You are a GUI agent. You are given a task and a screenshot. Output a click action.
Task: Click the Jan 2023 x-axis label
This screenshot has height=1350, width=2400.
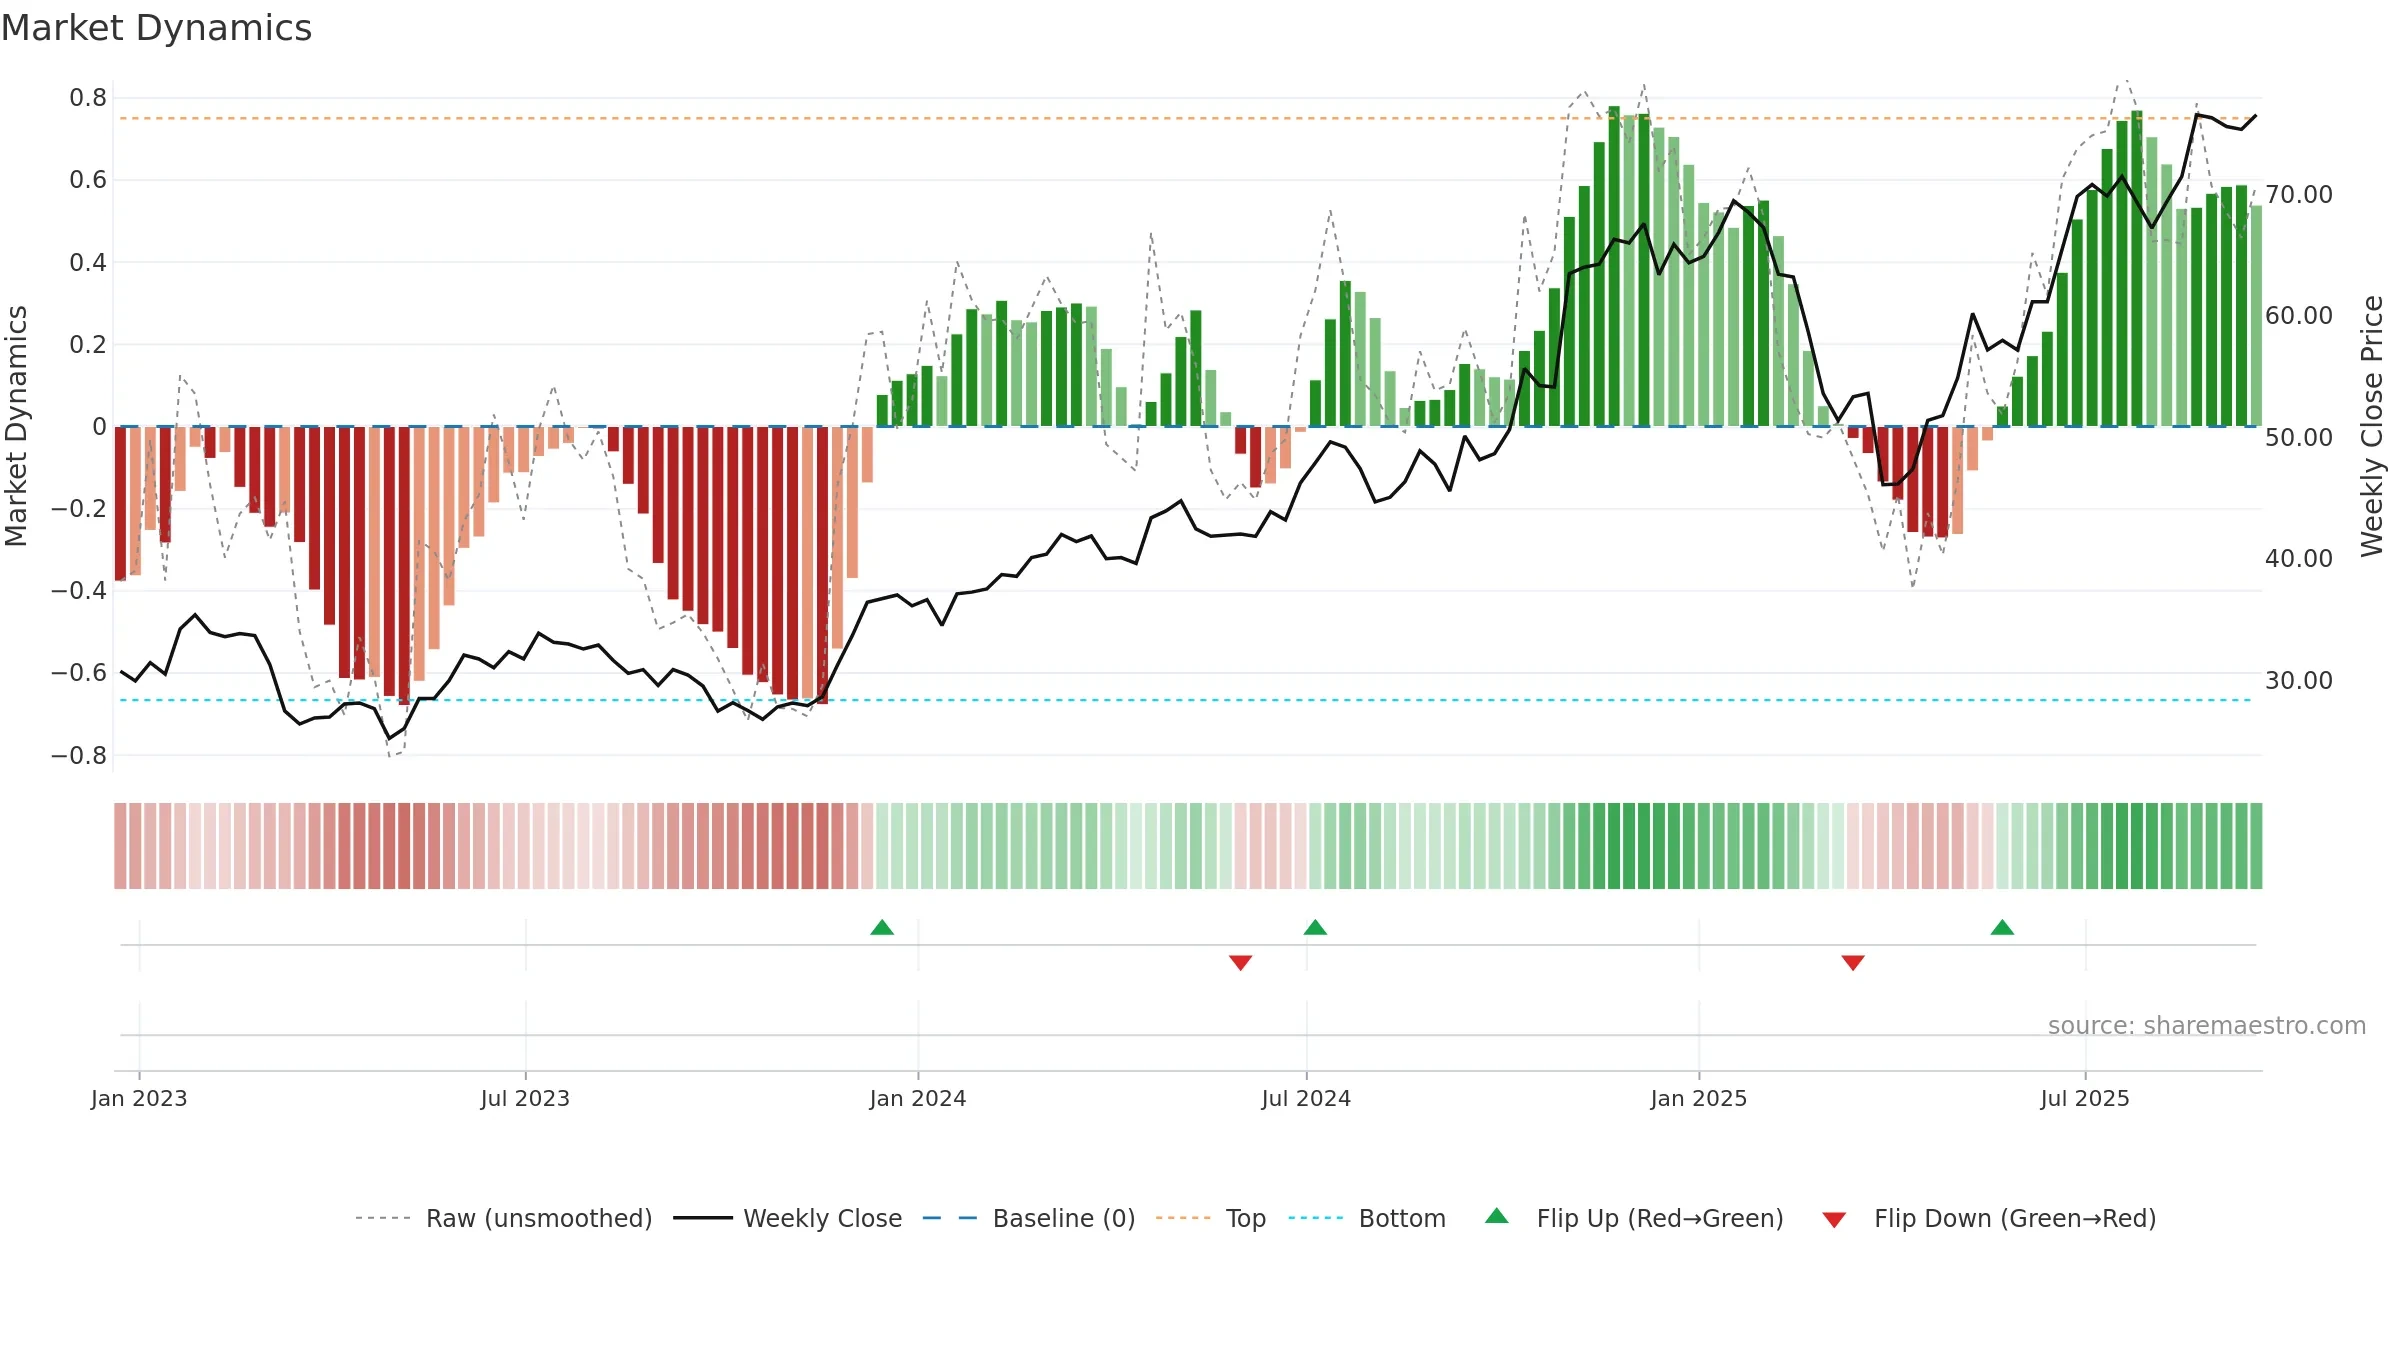(139, 1098)
